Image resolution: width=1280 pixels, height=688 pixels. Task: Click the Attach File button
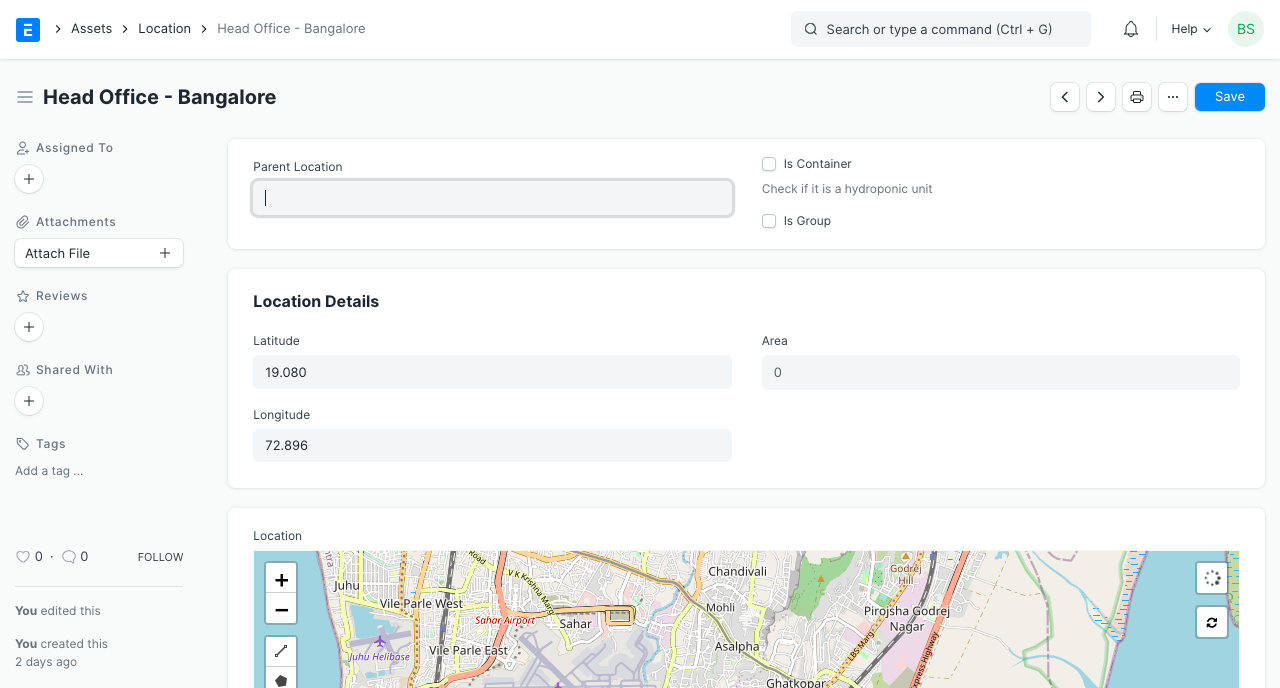pos(98,253)
